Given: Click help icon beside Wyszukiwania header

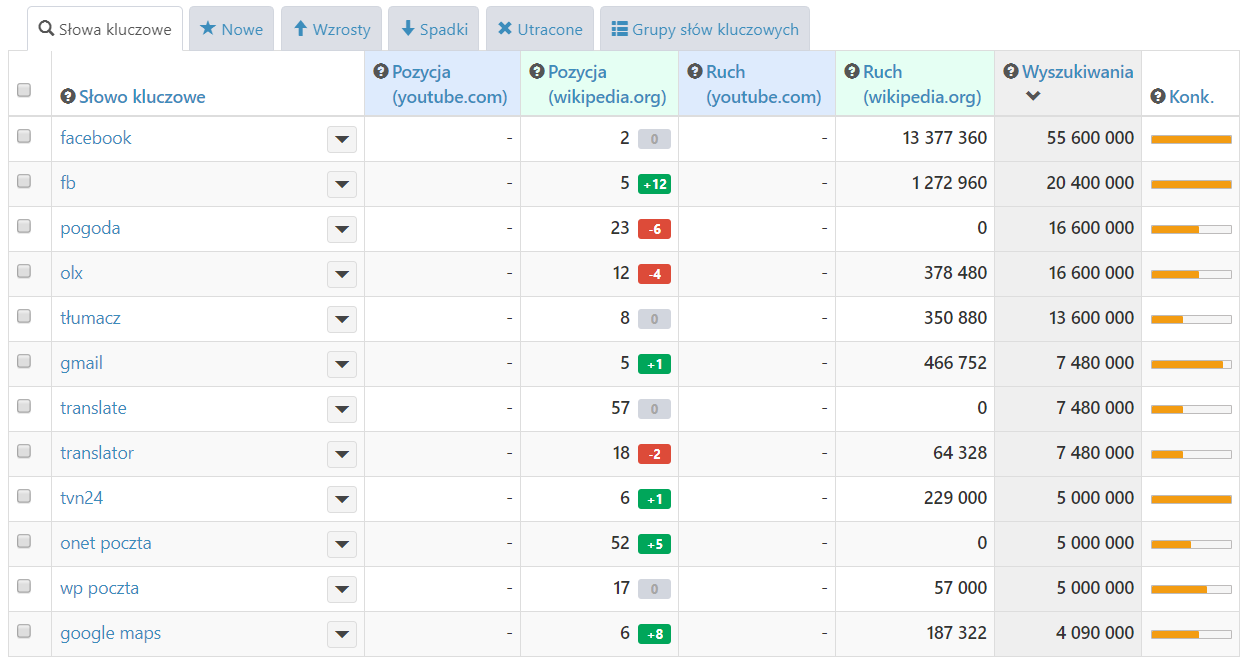Looking at the screenshot, I should 1011,72.
